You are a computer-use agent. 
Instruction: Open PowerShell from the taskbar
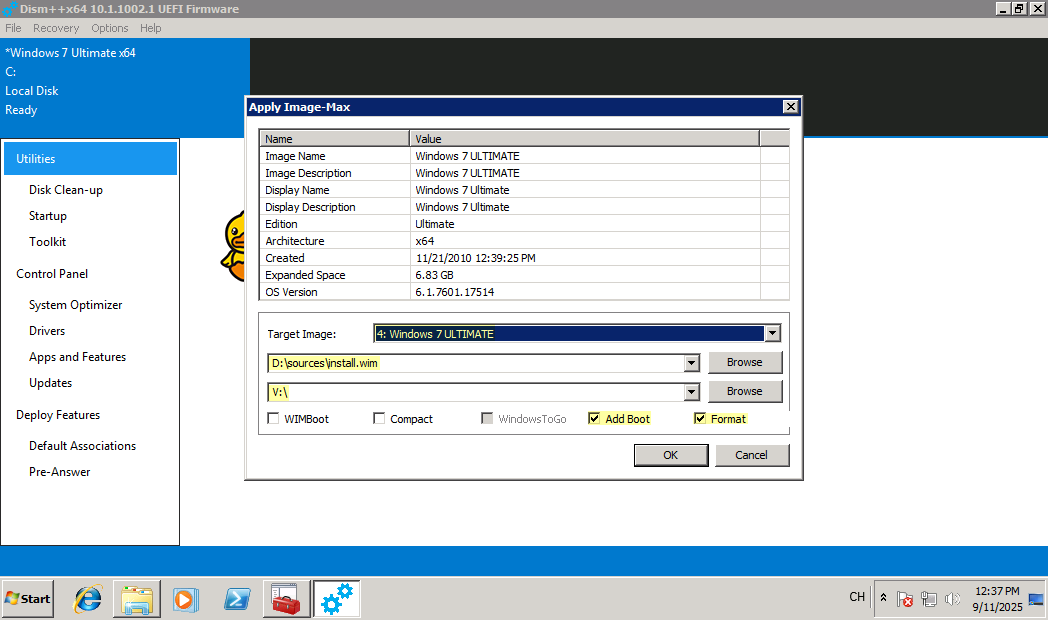pyautogui.click(x=237, y=599)
